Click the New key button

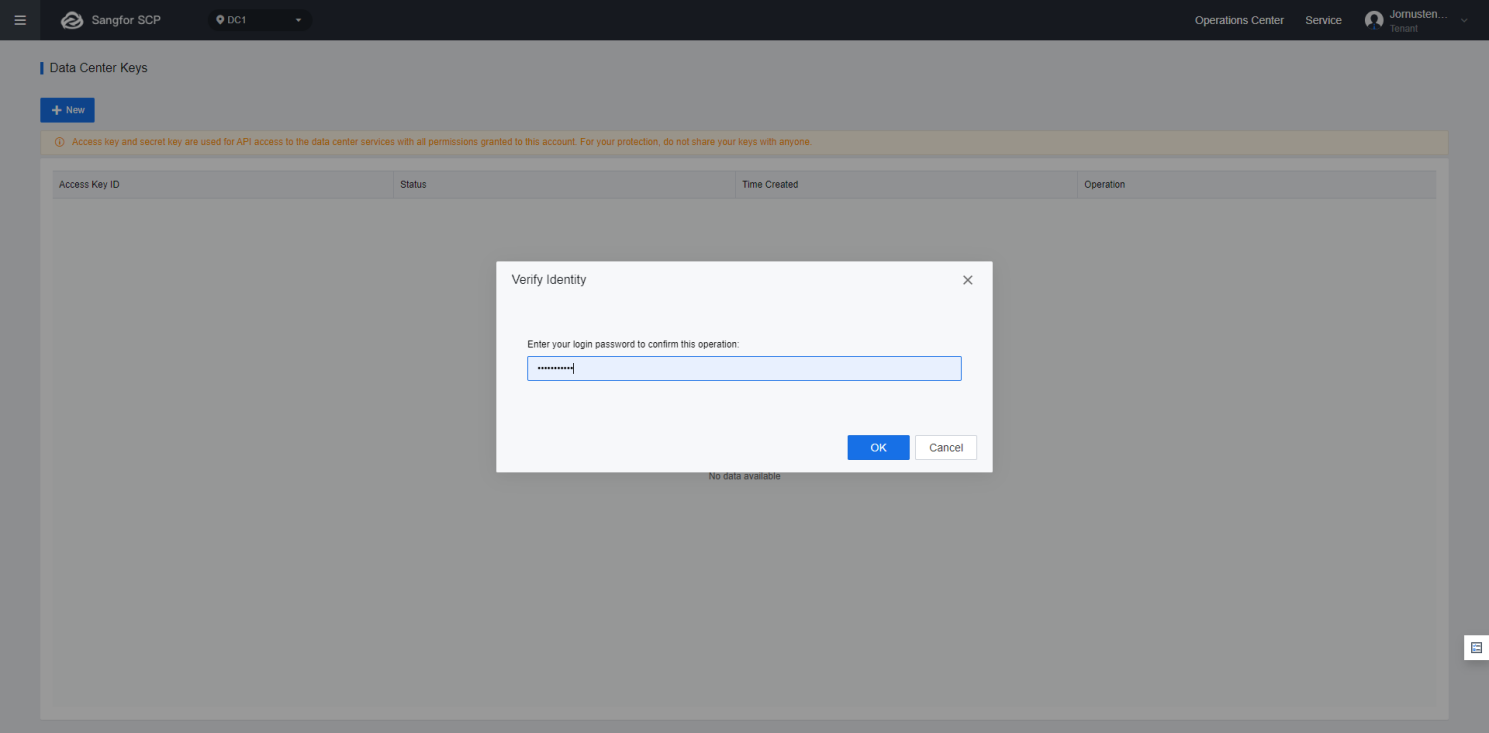[x=67, y=110]
